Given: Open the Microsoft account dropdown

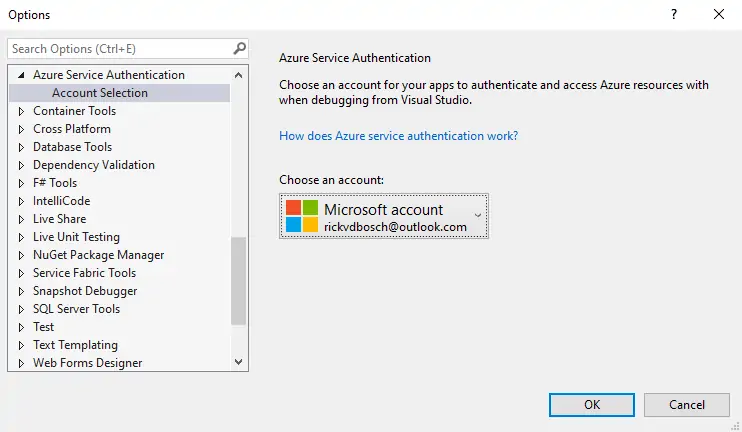Looking at the screenshot, I should pyautogui.click(x=384, y=216).
